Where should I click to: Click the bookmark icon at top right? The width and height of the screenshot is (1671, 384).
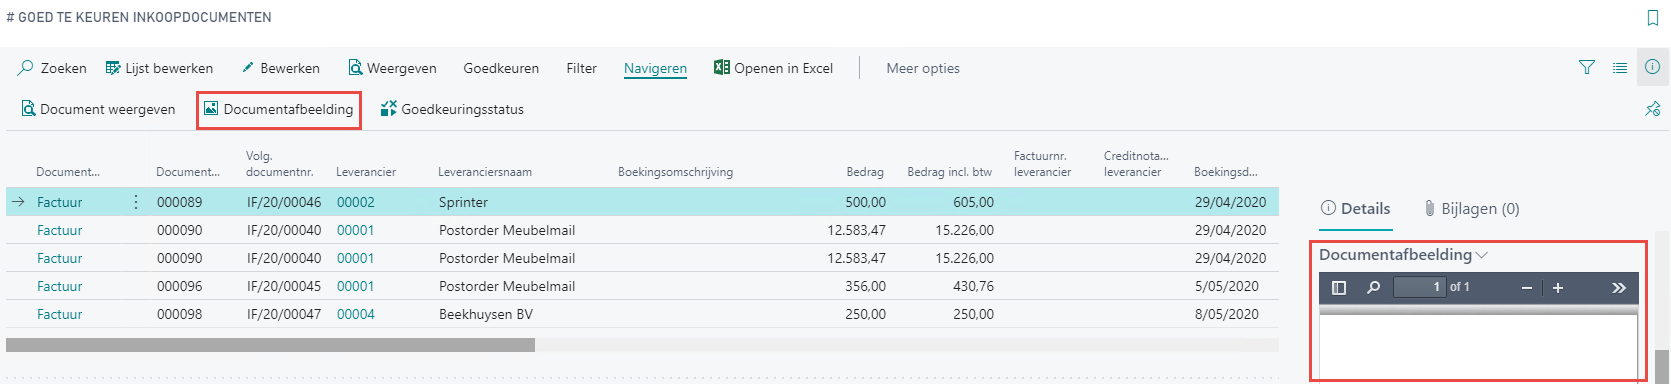point(1652,18)
